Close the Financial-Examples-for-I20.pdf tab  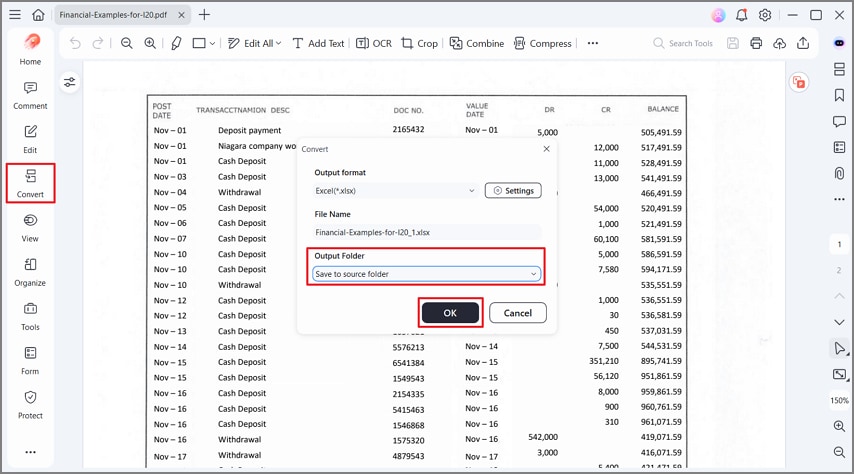coord(181,15)
